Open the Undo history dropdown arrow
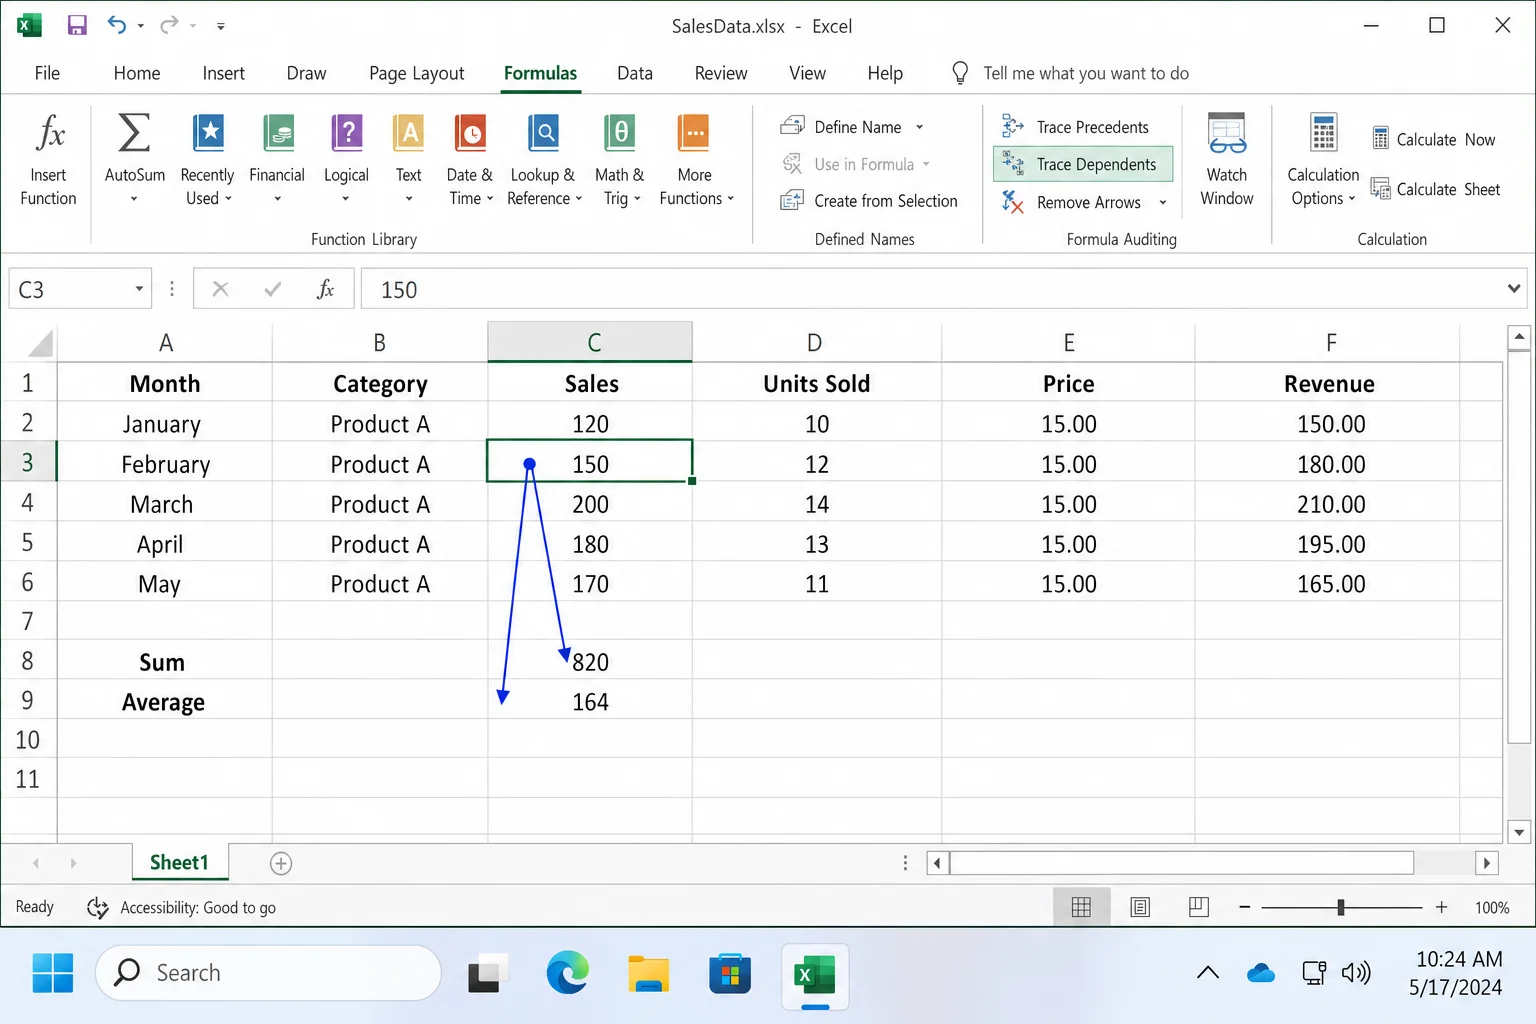 (141, 26)
